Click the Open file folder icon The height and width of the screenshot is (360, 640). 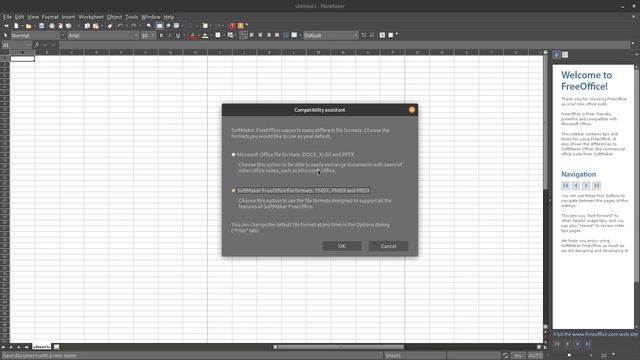click(x=28, y=26)
